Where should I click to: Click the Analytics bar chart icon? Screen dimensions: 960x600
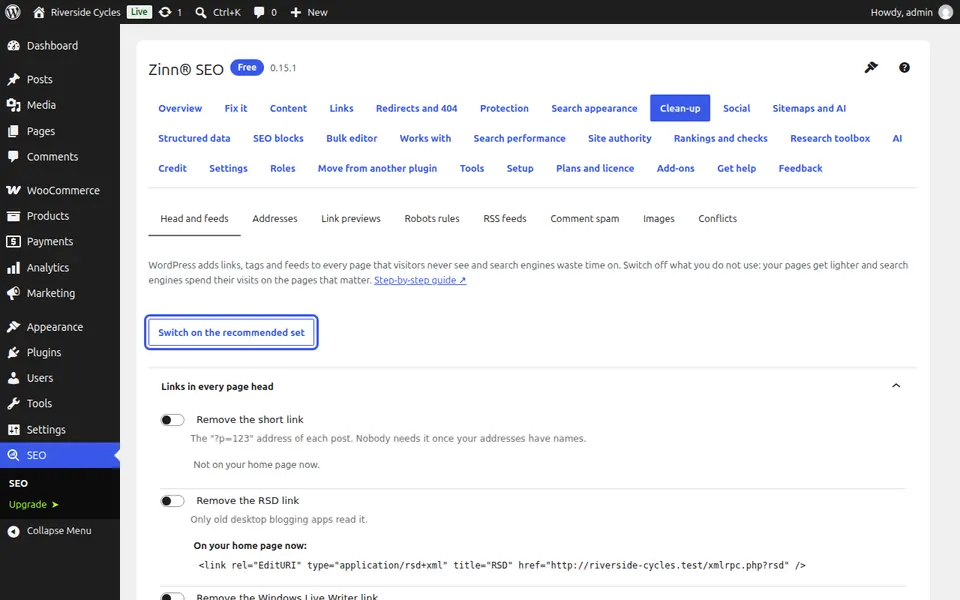click(13, 268)
